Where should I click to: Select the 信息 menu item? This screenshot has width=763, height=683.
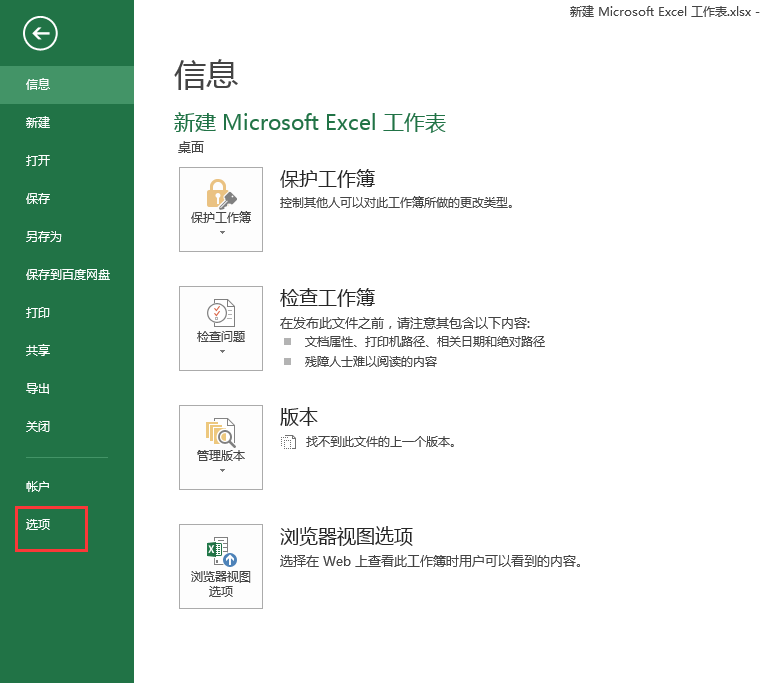pos(67,85)
